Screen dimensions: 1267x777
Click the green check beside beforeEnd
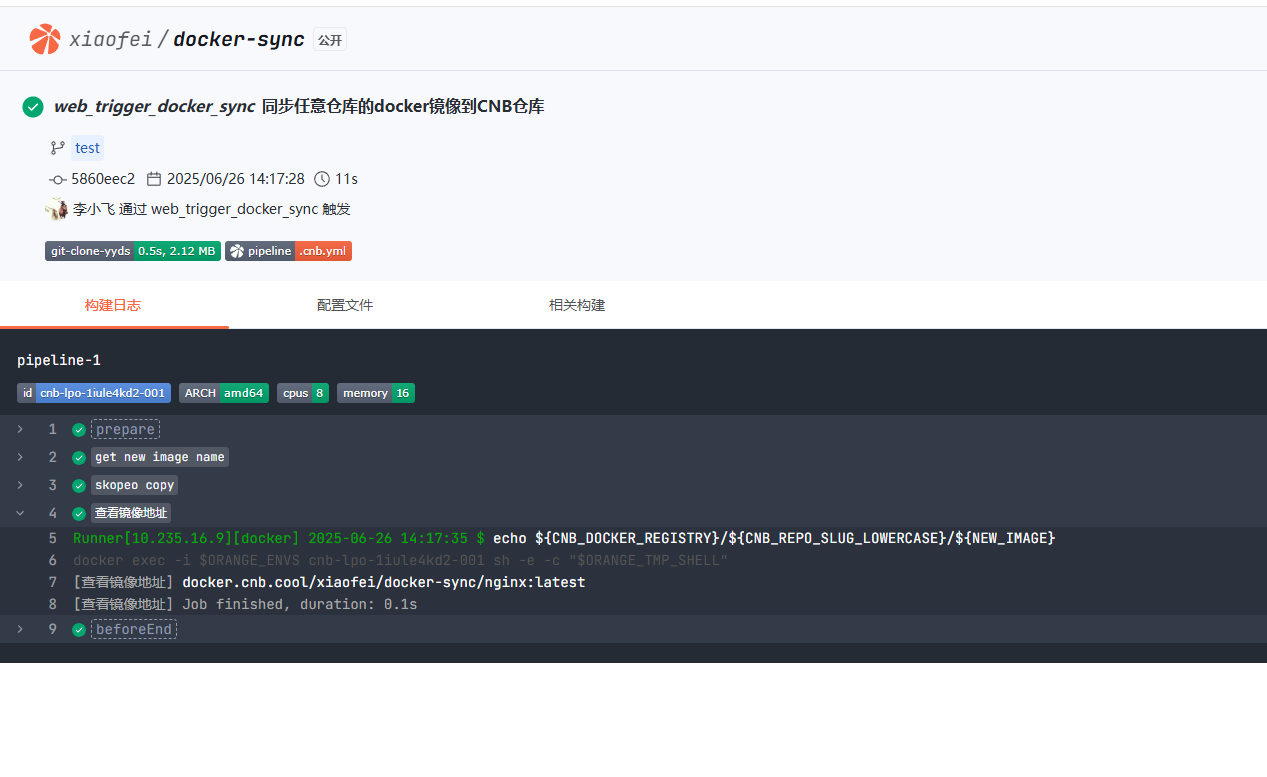(x=79, y=630)
